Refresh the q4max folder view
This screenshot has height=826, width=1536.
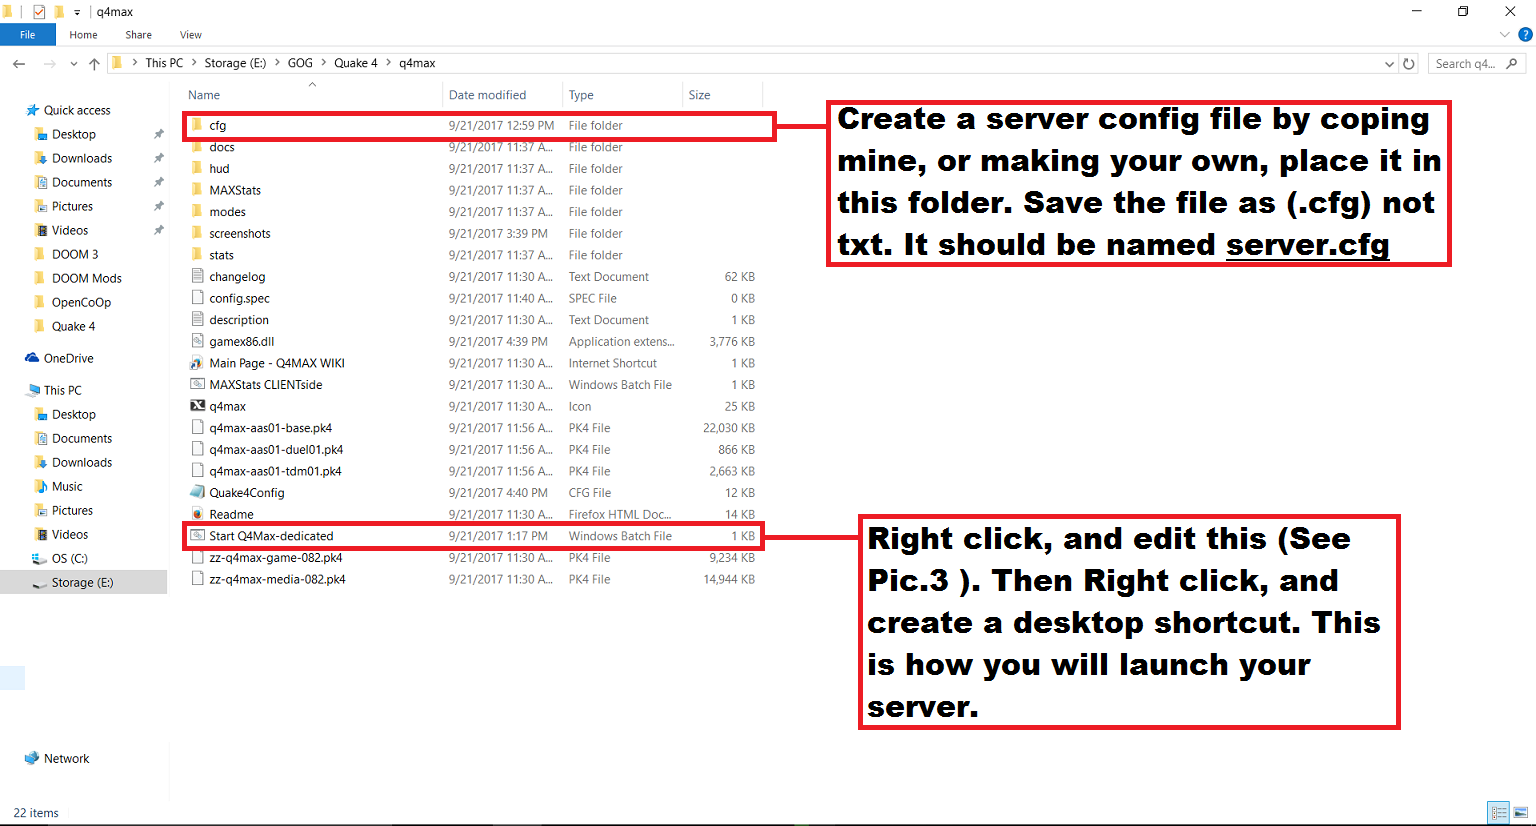tap(1409, 63)
